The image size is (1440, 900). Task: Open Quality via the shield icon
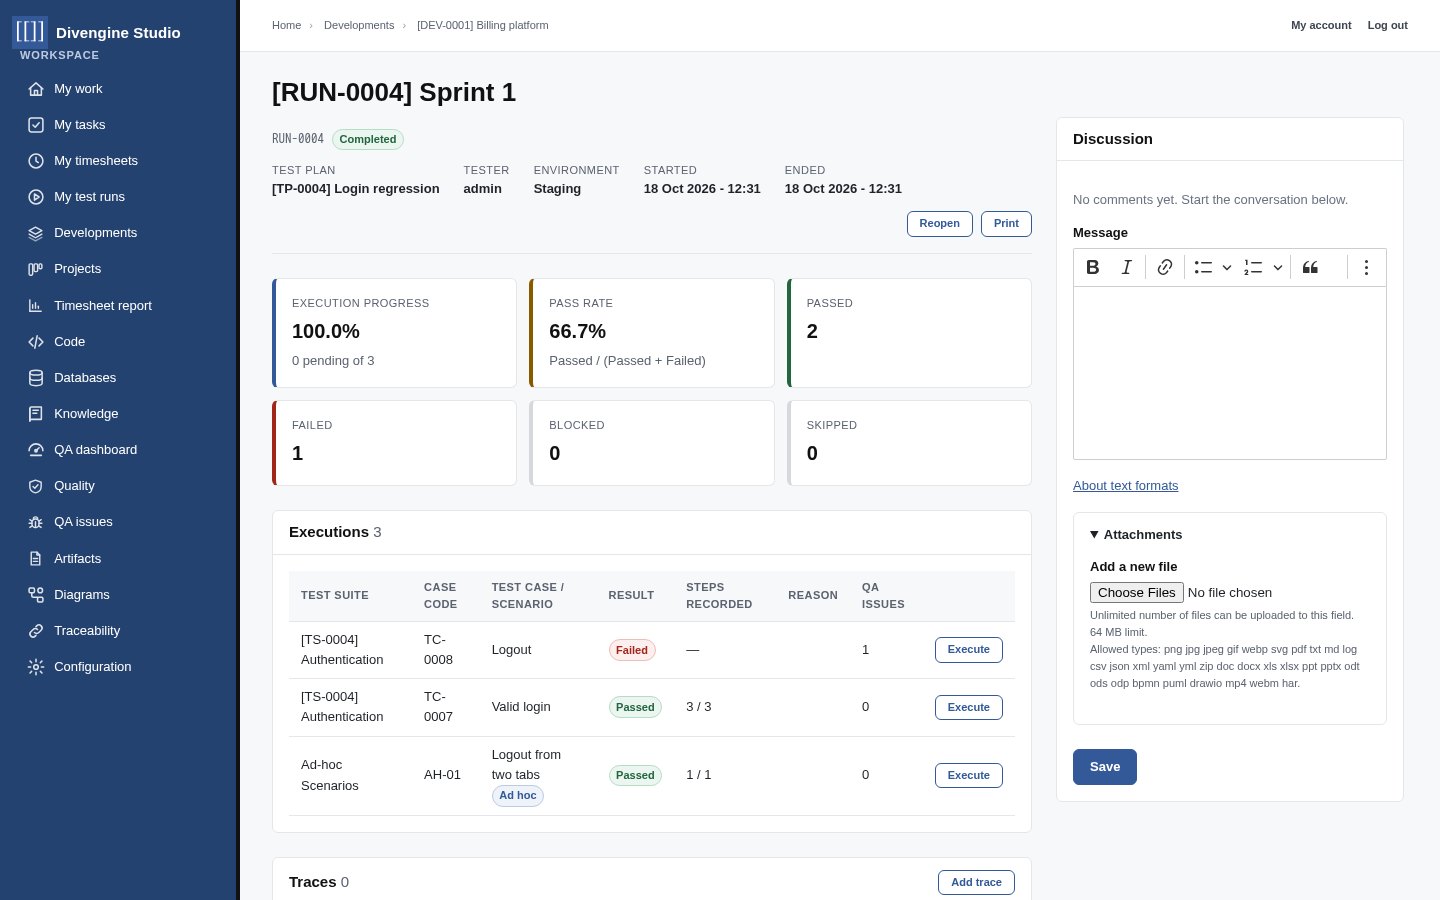point(36,486)
